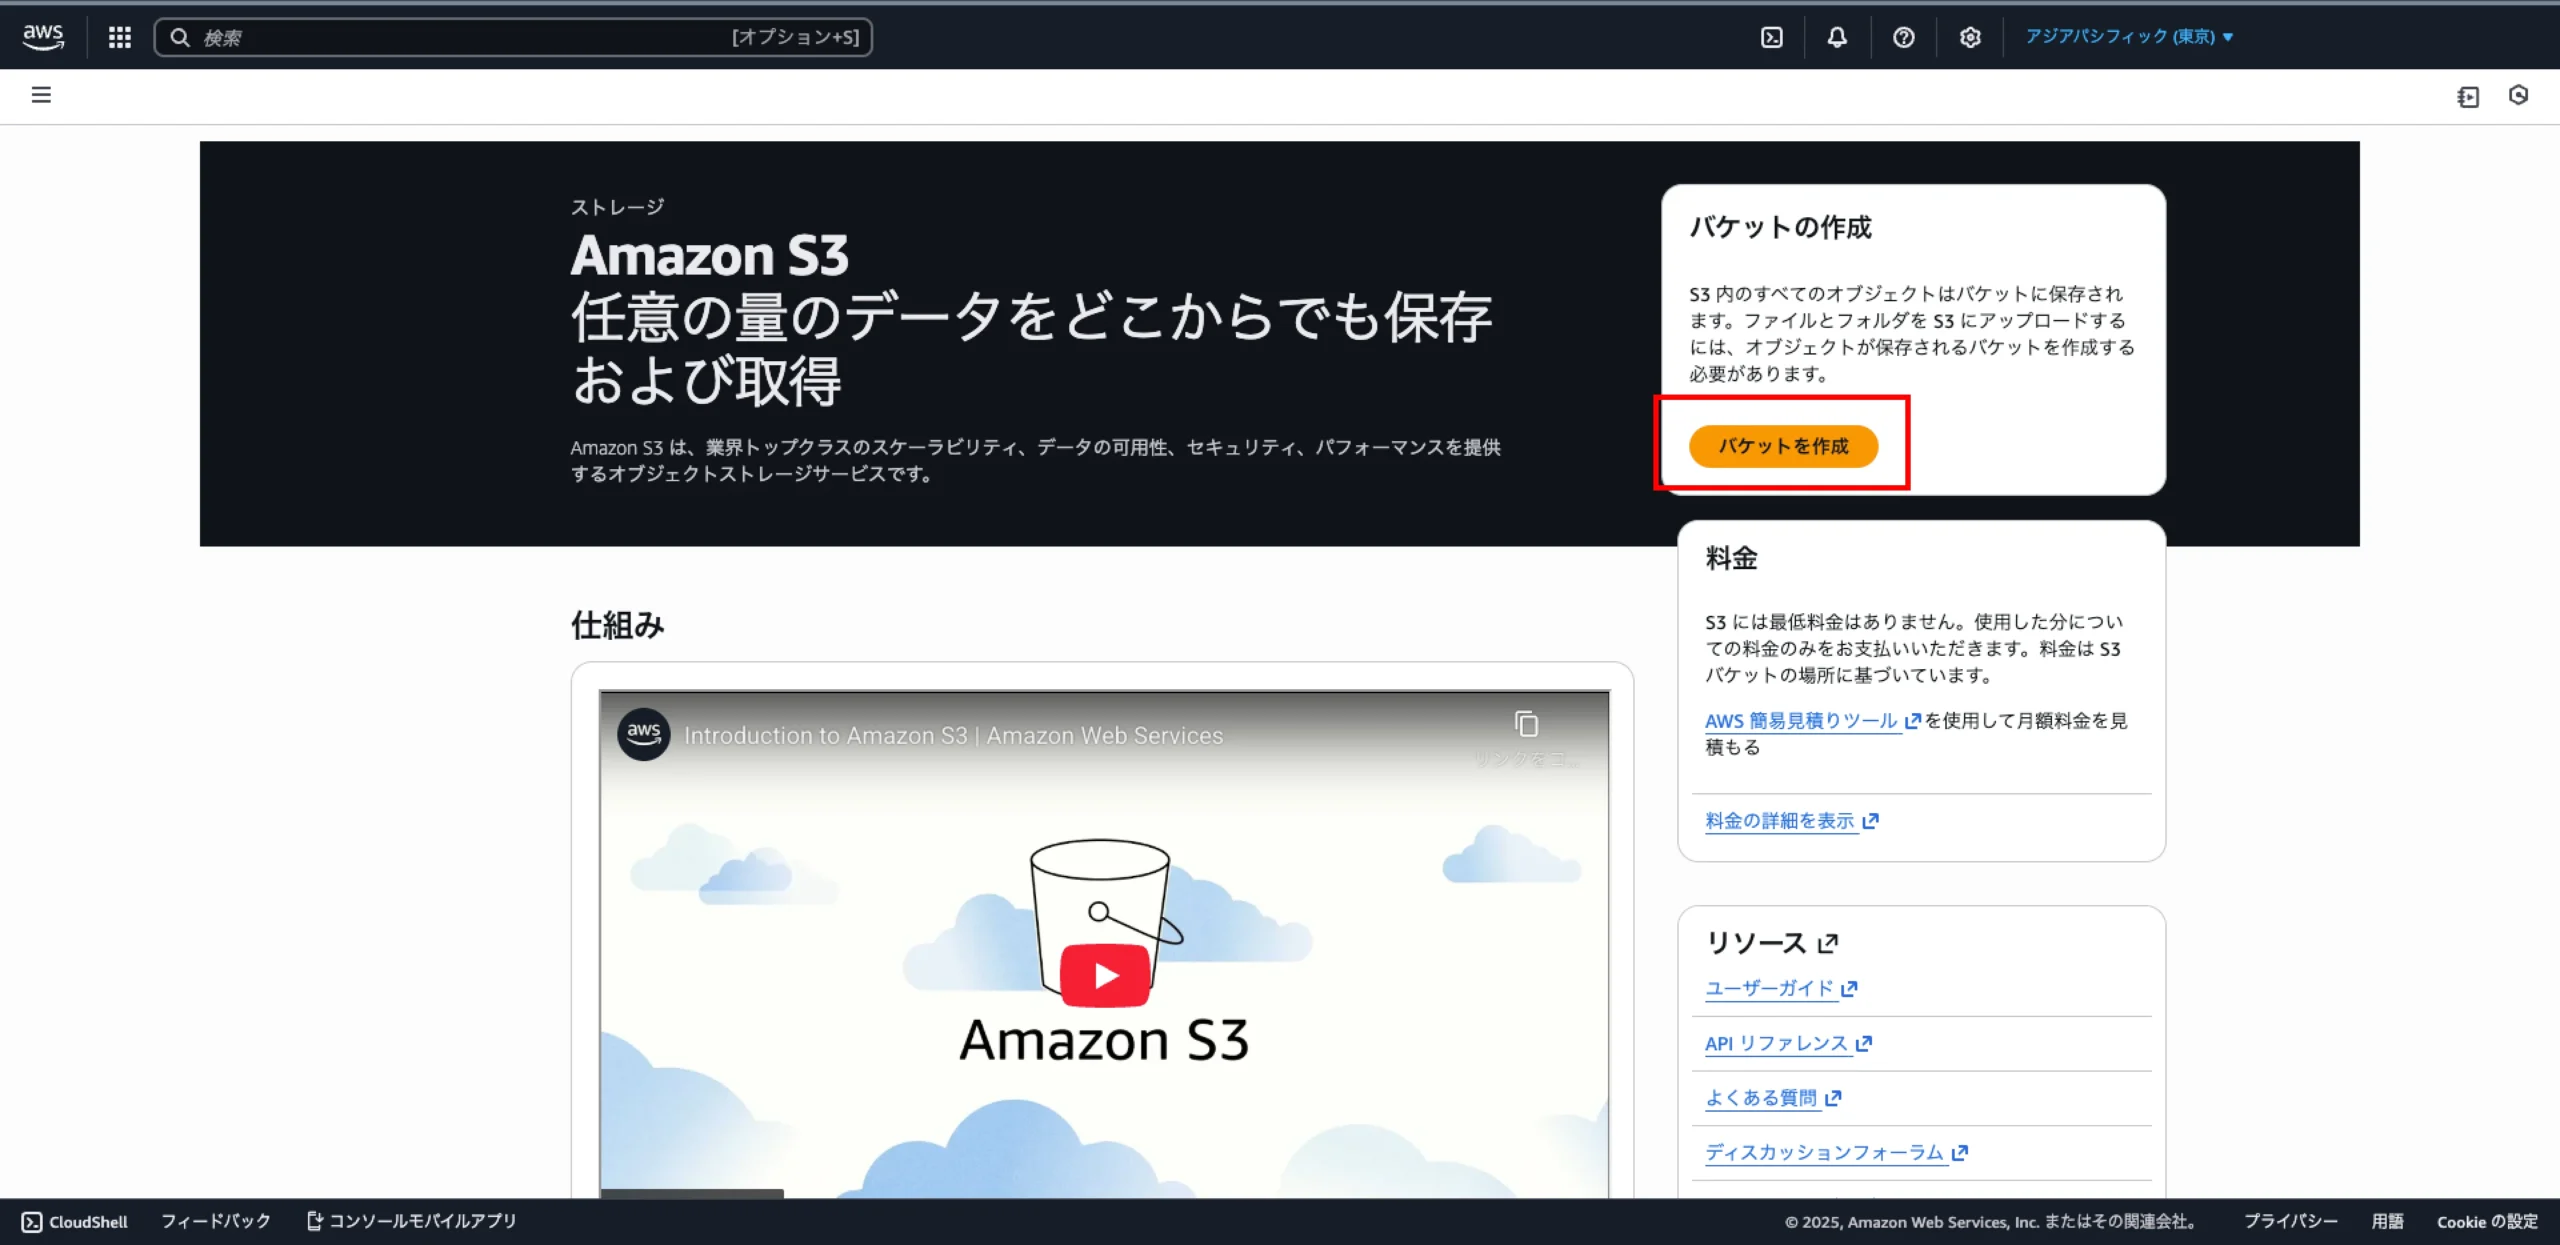Toggle the right-side info panel icon
2560x1245 pixels.
2468,96
